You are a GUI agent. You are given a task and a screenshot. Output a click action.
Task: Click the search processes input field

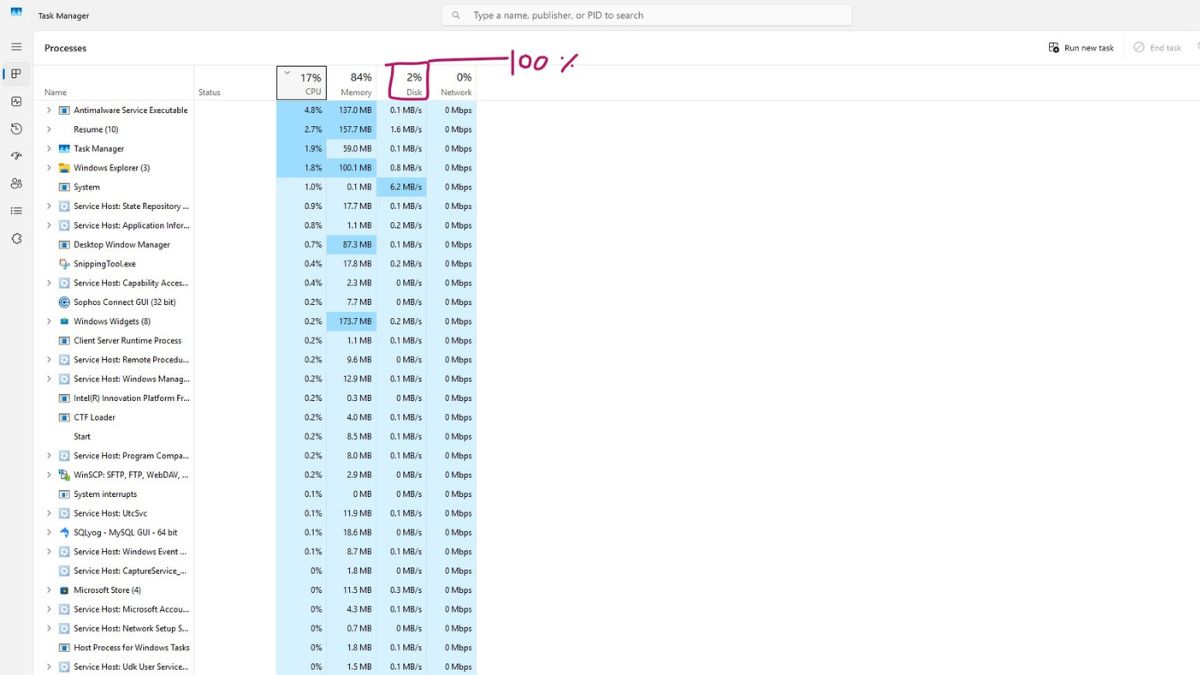[648, 15]
